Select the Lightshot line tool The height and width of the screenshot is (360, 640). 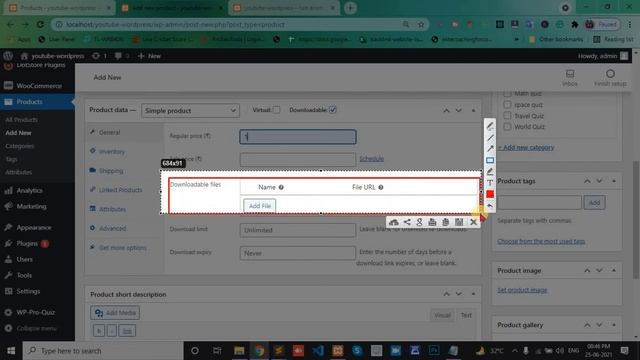[x=490, y=138]
